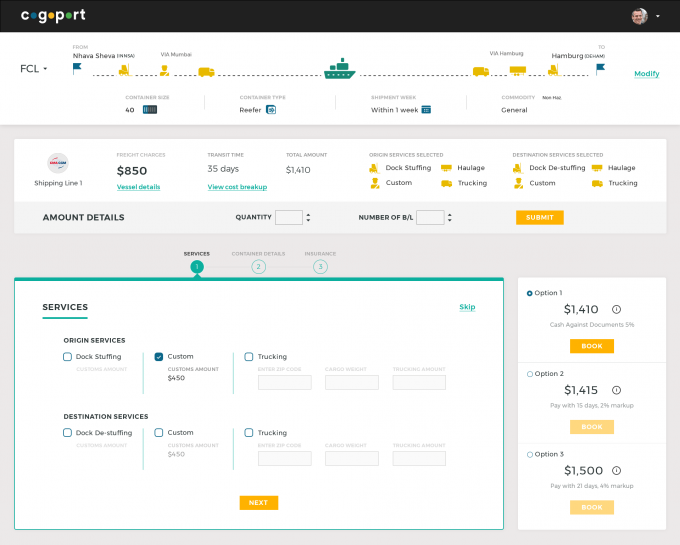Open the shipment week calendar icon
This screenshot has height=545, width=680.
click(426, 110)
